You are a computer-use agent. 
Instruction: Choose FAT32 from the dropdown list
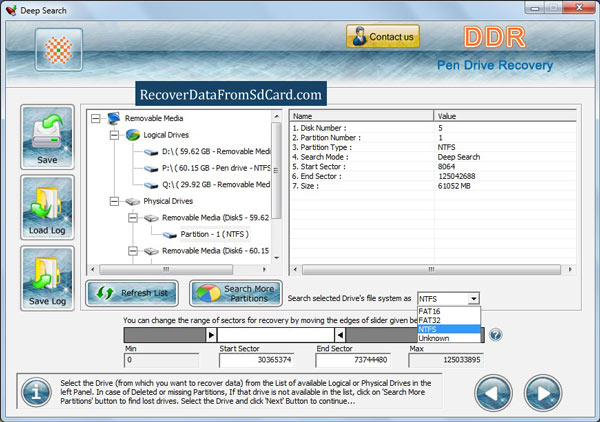tap(449, 320)
